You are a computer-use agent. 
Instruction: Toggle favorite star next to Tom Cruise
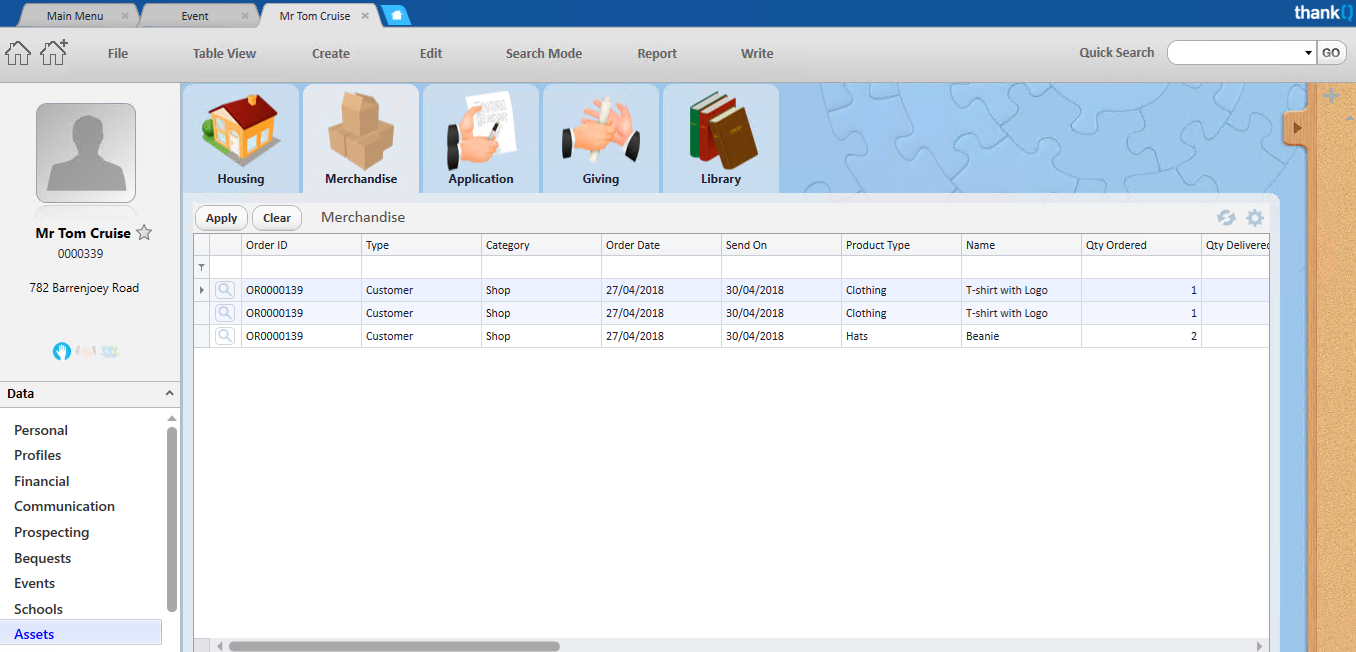point(144,233)
